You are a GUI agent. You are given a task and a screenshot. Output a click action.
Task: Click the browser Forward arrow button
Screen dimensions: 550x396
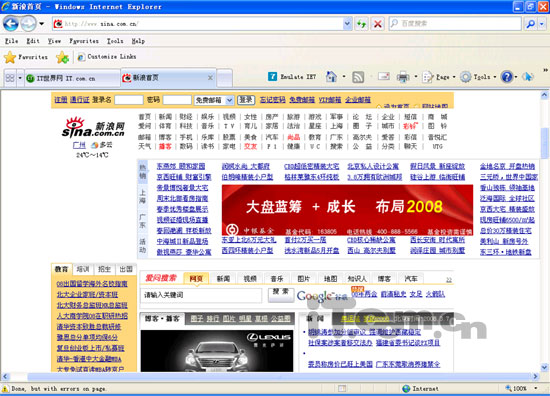point(28,24)
